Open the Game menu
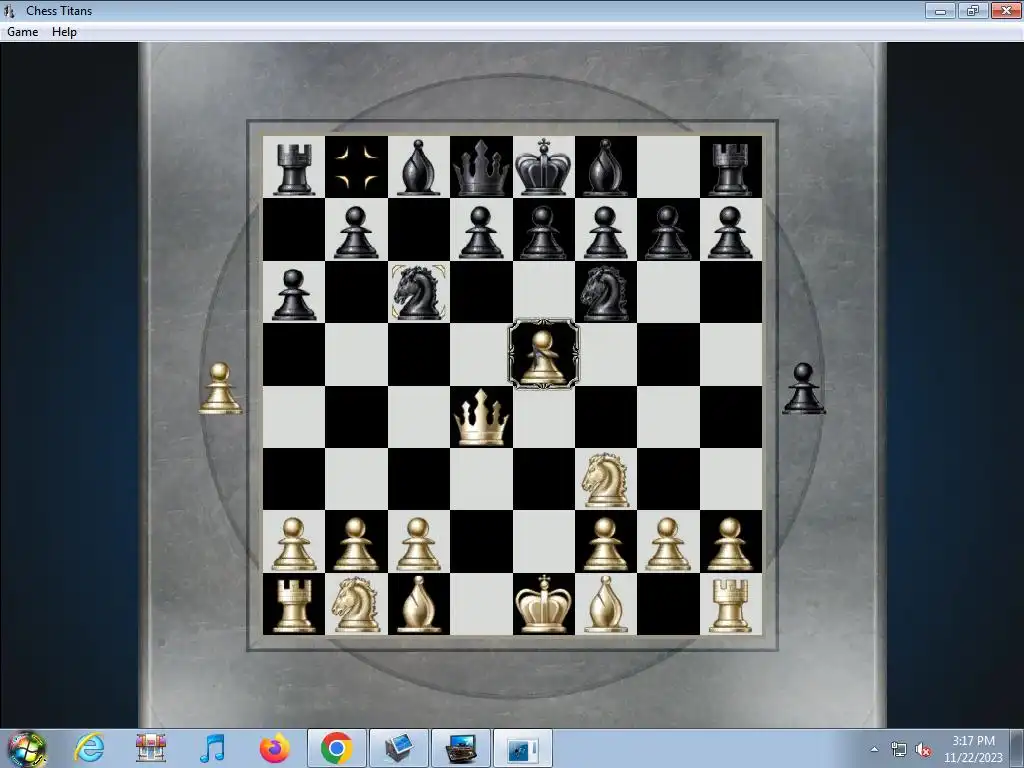 pyautogui.click(x=22, y=32)
